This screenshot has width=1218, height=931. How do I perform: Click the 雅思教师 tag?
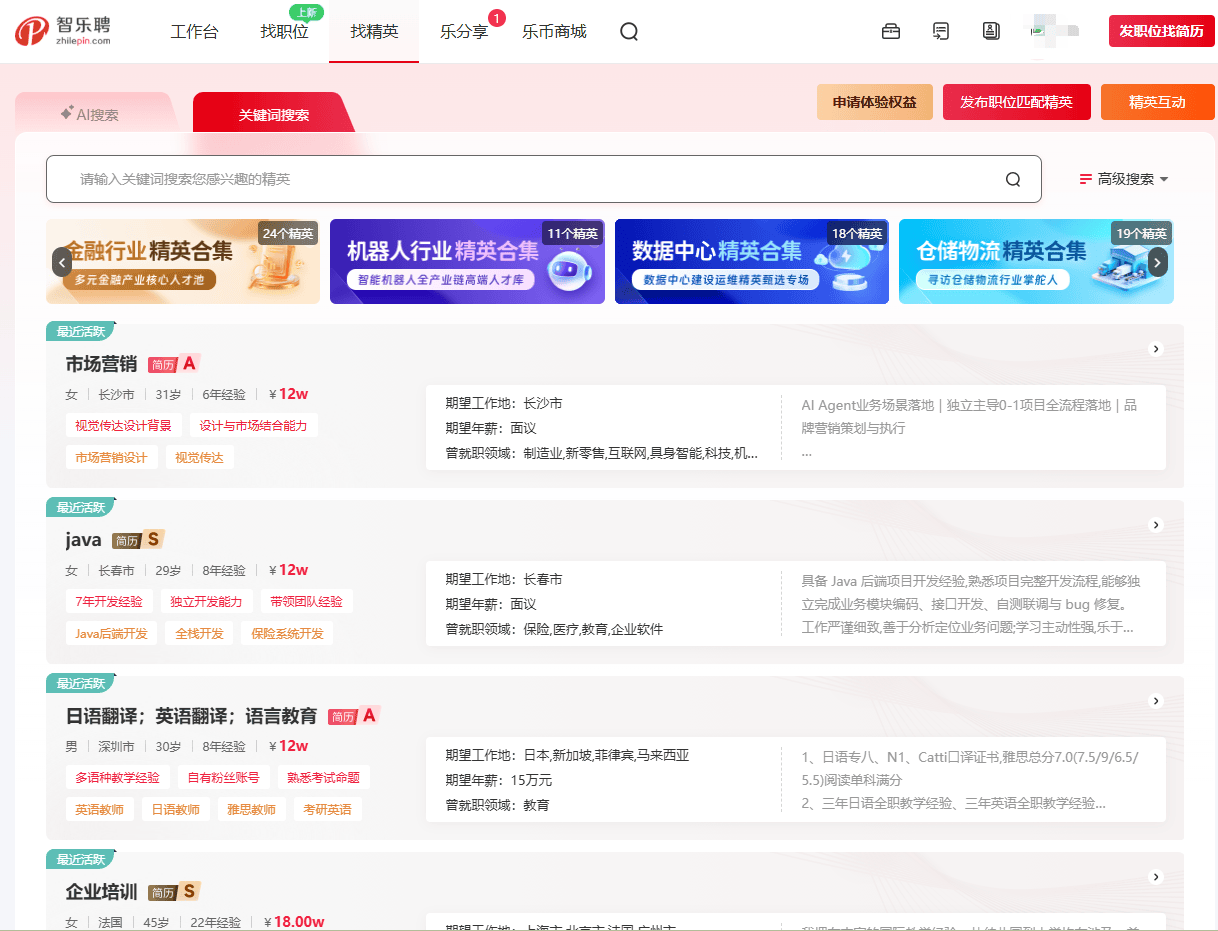pos(251,810)
